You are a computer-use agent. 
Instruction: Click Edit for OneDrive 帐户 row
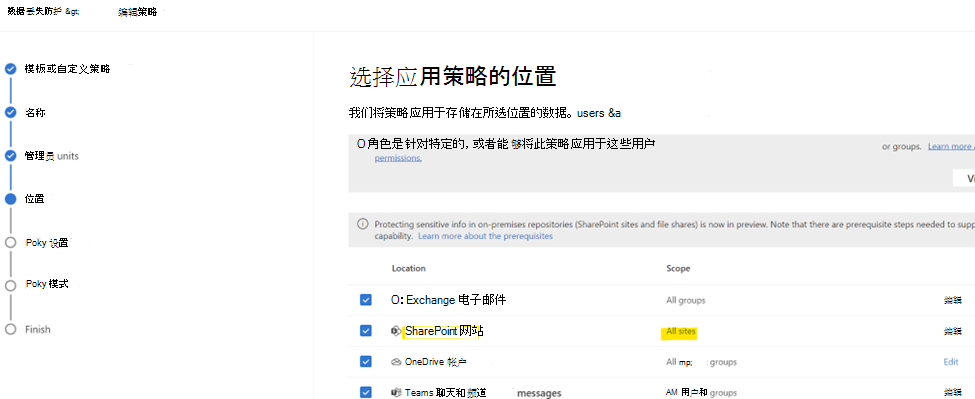[x=951, y=362]
